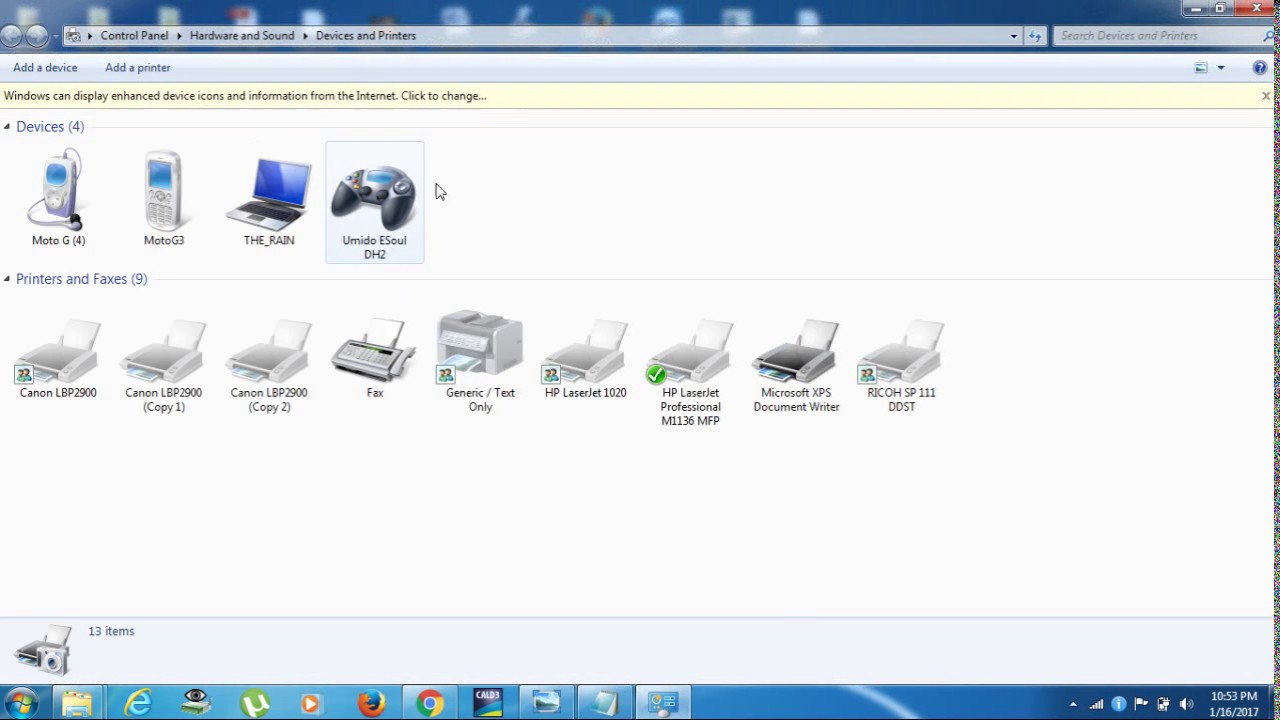The width and height of the screenshot is (1280, 720).
Task: Click the 13 items details pane text
Action: click(111, 631)
